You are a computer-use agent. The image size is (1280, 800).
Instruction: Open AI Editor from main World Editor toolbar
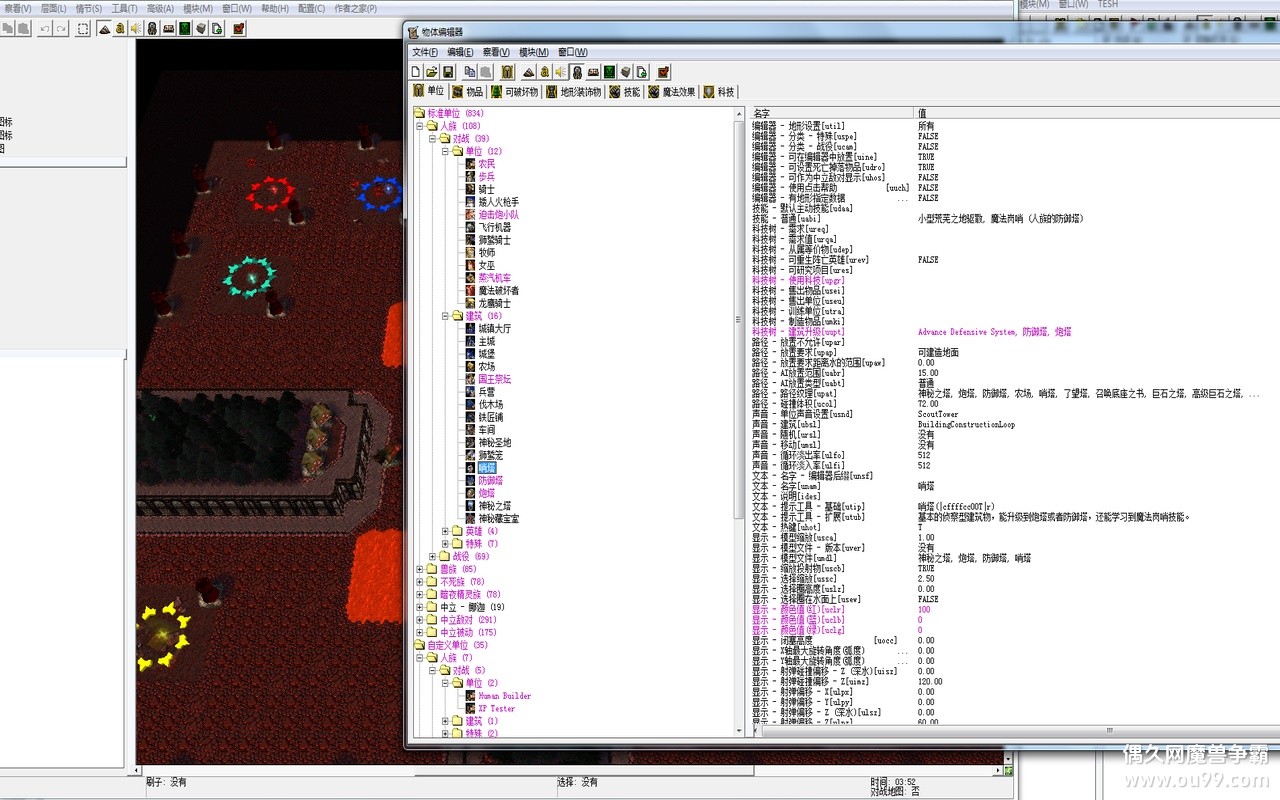pos(184,29)
